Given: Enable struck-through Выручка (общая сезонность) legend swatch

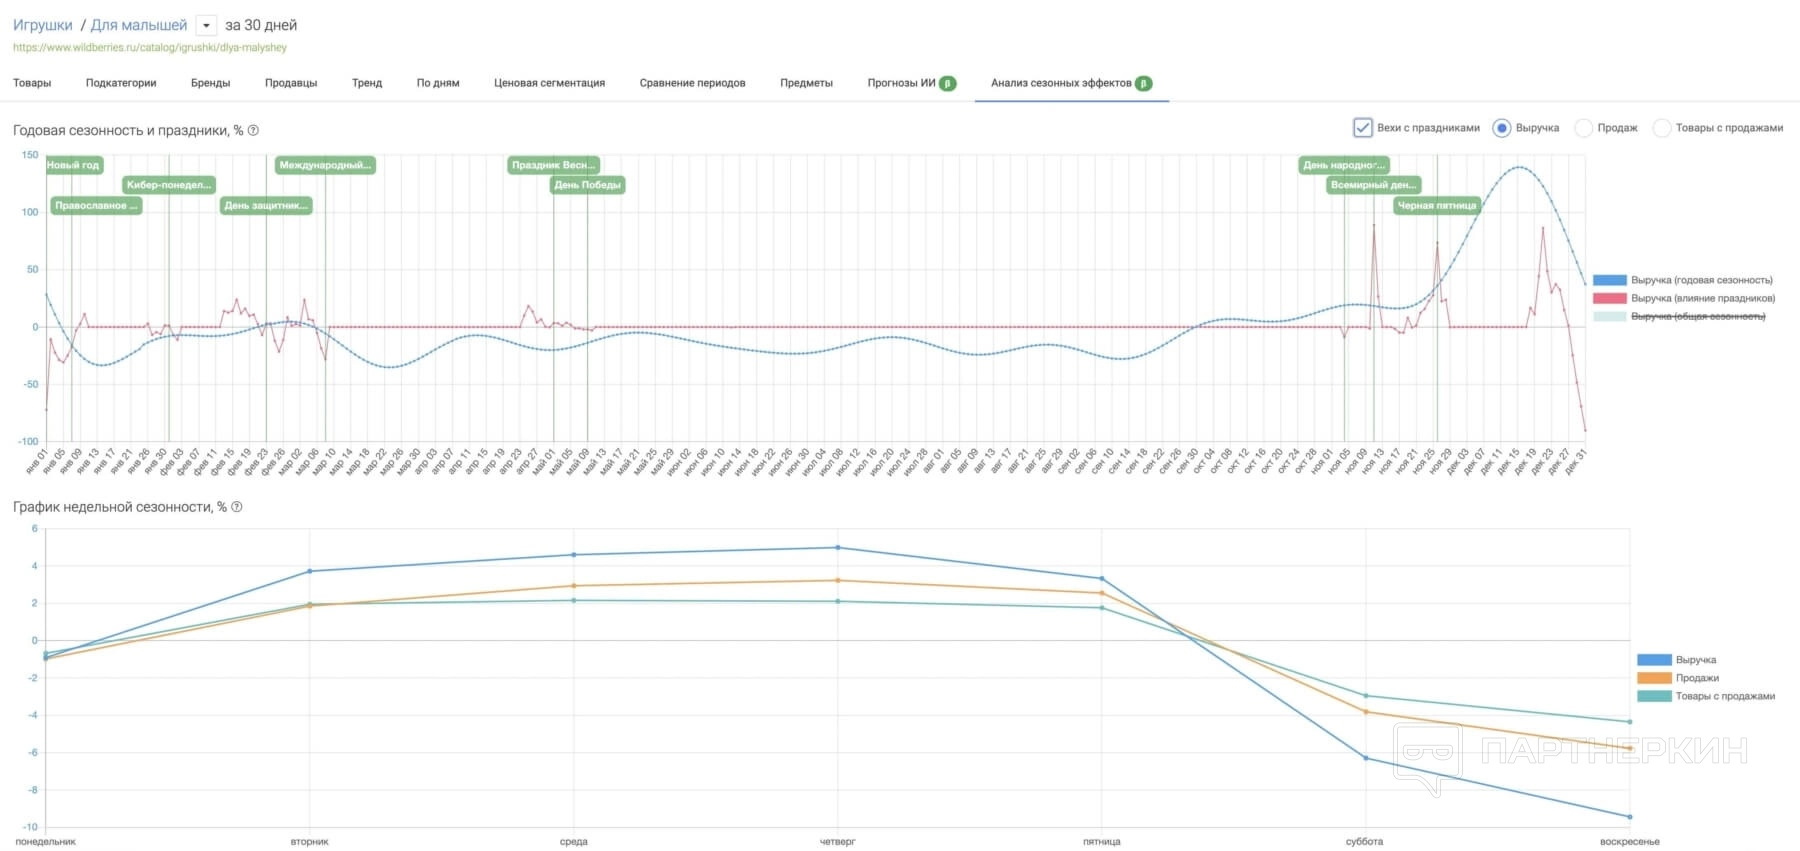Looking at the screenshot, I should pos(1609,316).
